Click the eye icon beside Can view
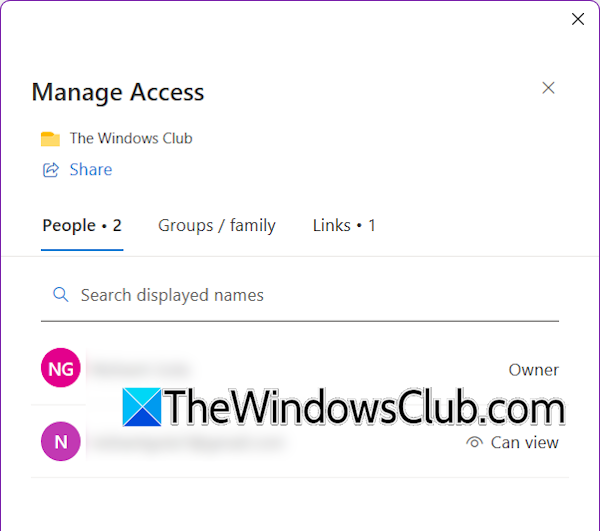The width and height of the screenshot is (600, 531). pos(474,442)
